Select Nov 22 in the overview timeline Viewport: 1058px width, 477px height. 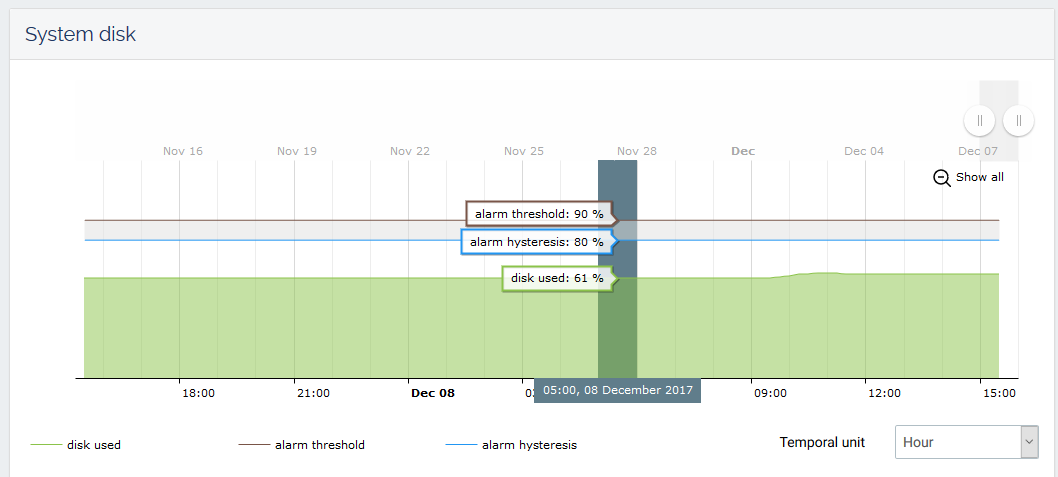click(410, 151)
